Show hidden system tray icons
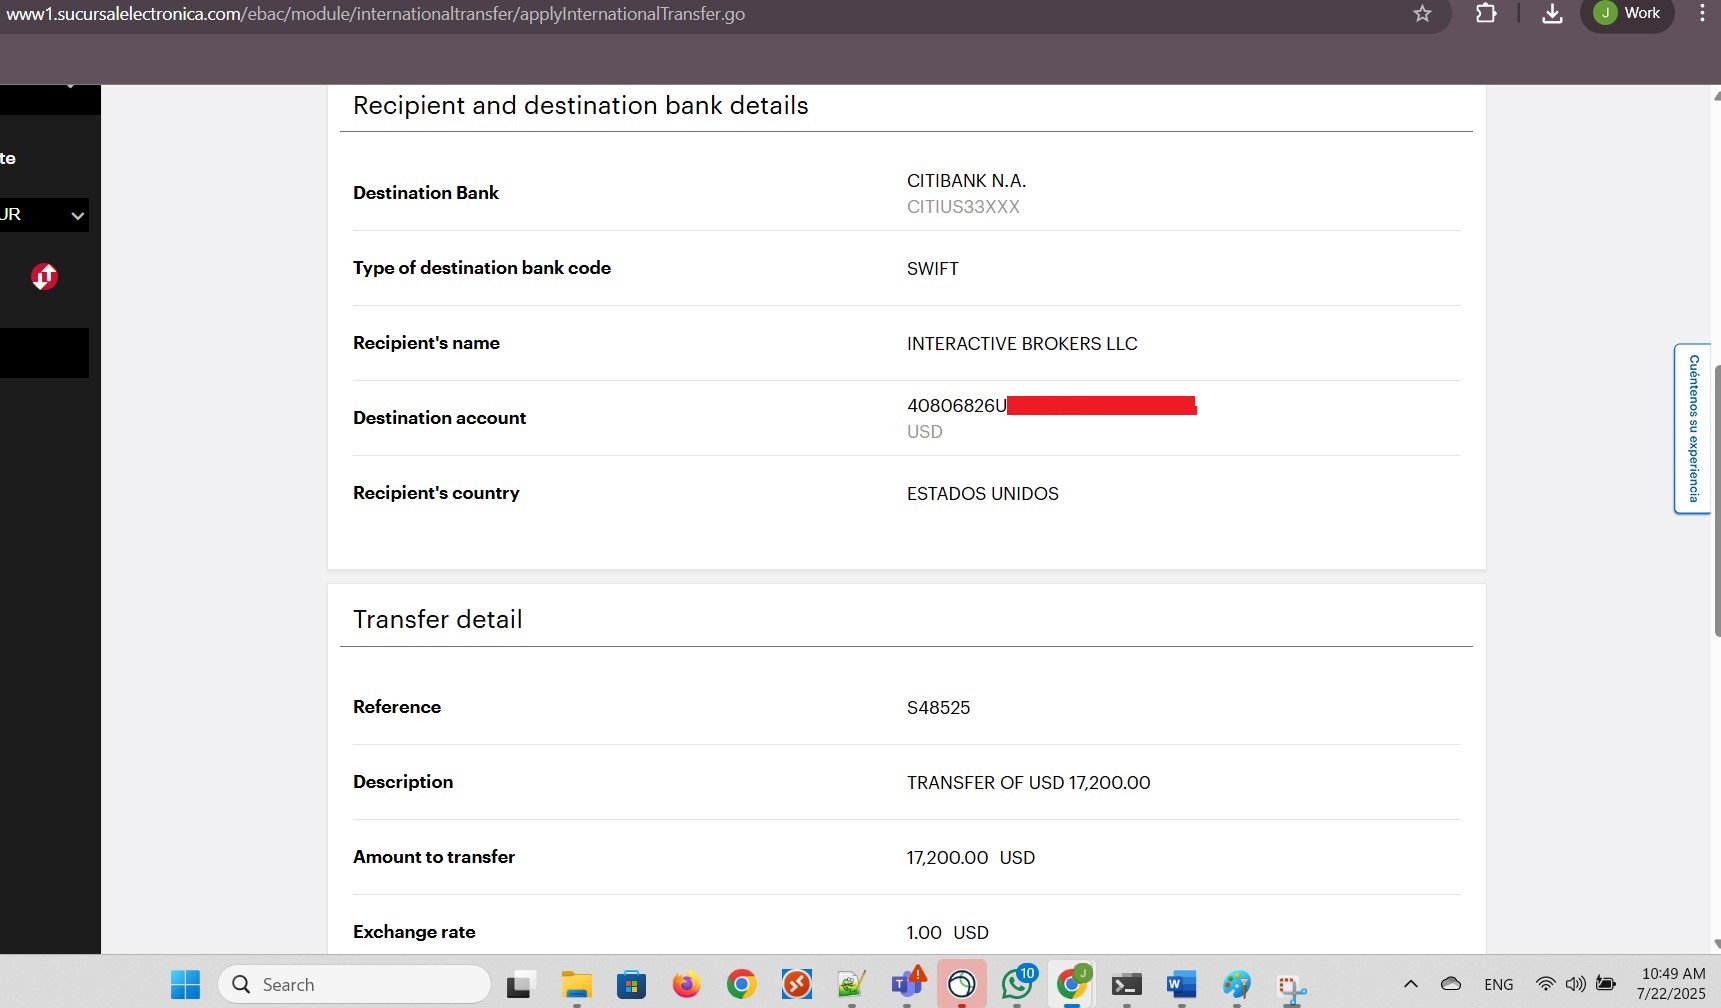Screen dimensions: 1721x1008 (1411, 984)
